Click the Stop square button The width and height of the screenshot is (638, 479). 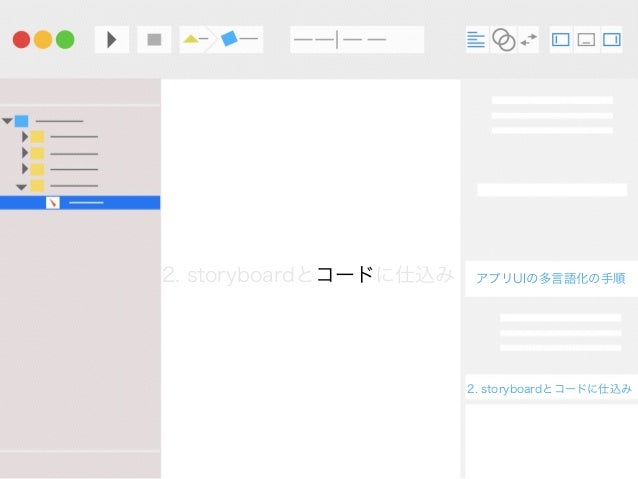coord(154,39)
